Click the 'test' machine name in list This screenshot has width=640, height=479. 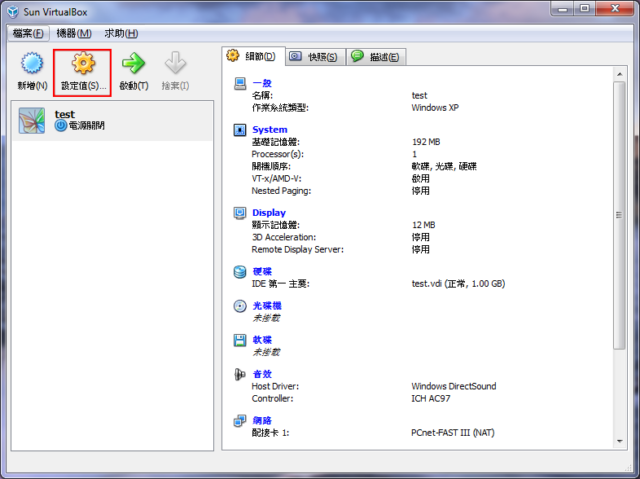(x=65, y=114)
